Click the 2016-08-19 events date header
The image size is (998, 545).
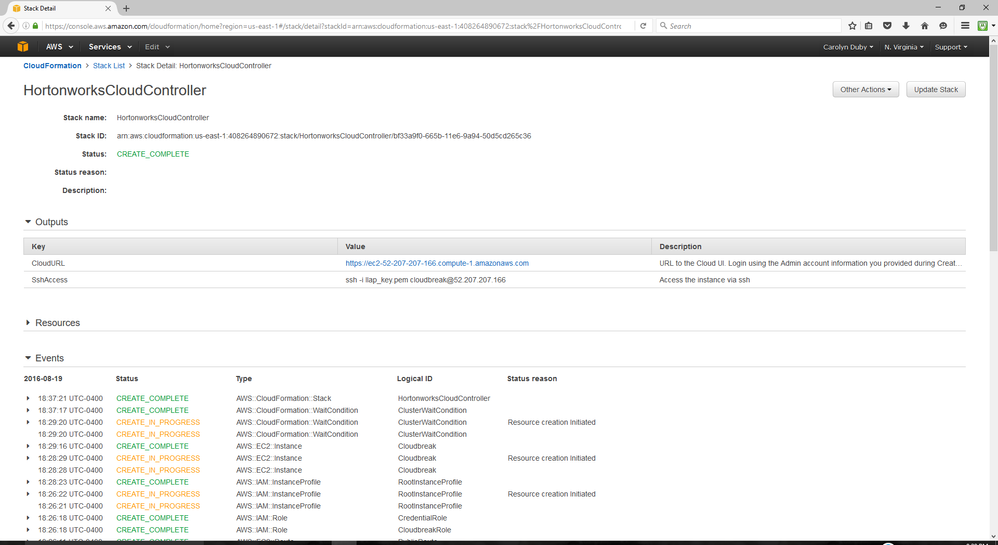43,379
